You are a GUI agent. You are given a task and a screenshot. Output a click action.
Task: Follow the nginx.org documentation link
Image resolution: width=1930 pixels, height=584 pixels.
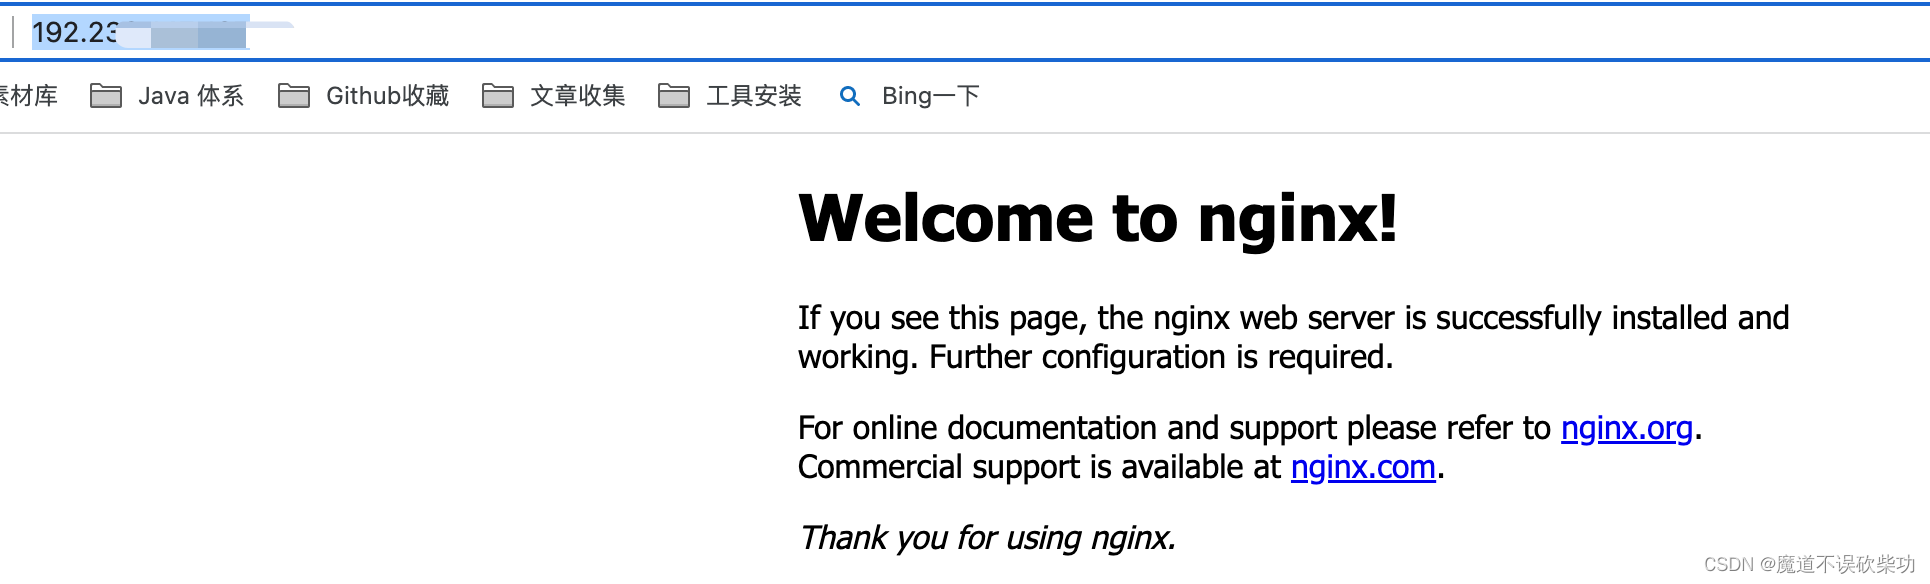(x=1627, y=428)
